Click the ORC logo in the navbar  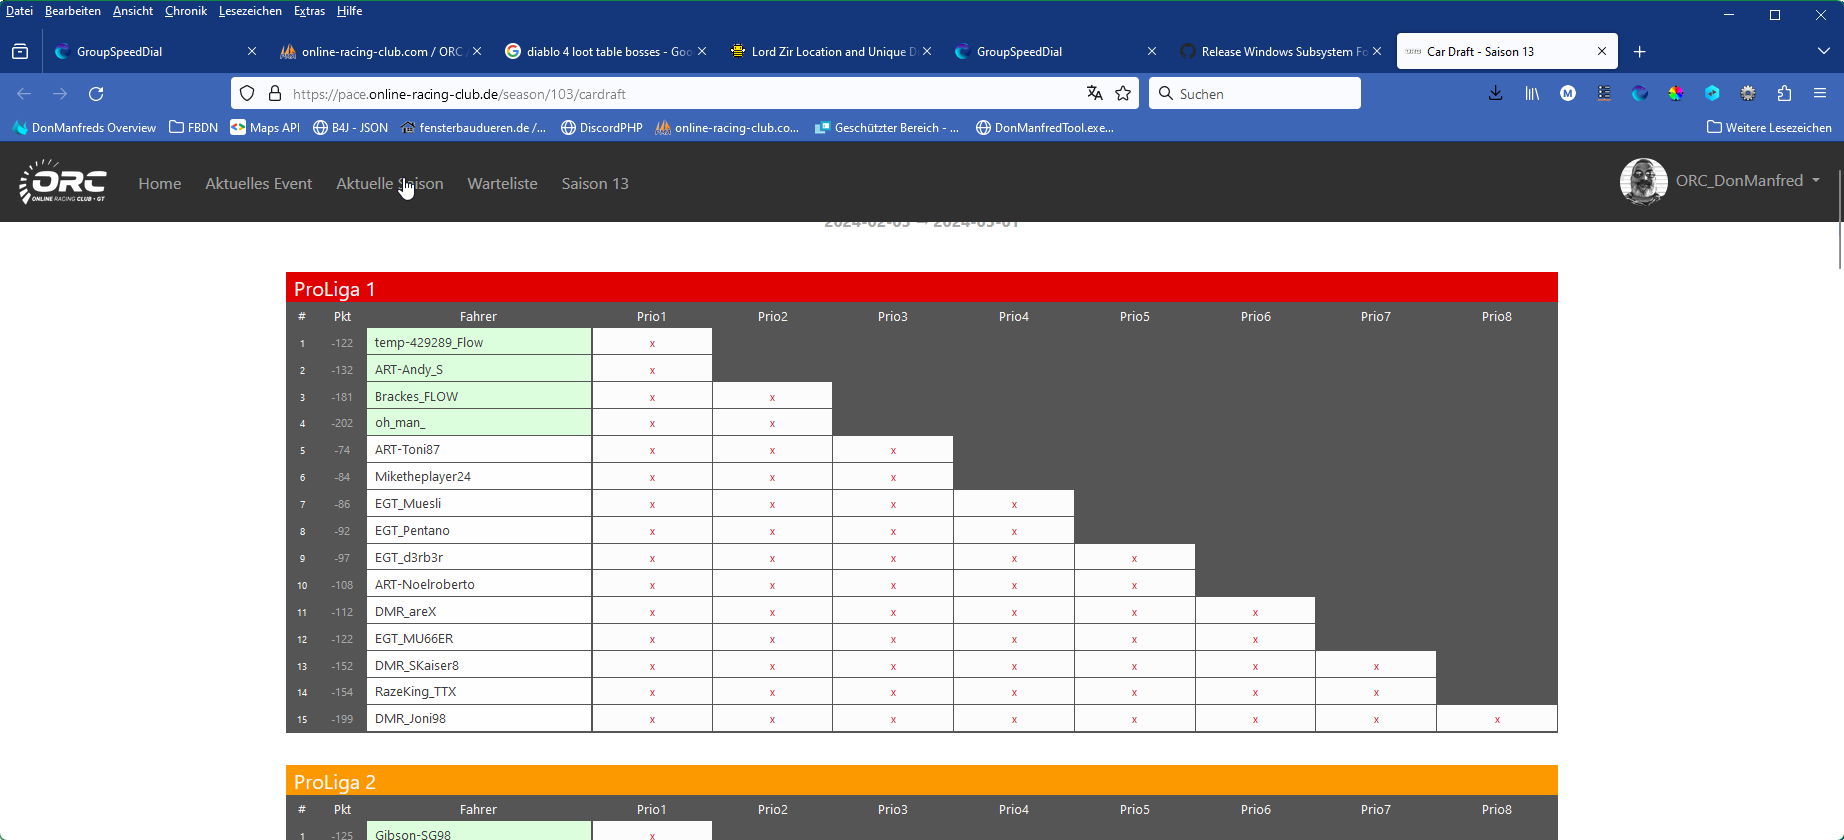pos(62,181)
